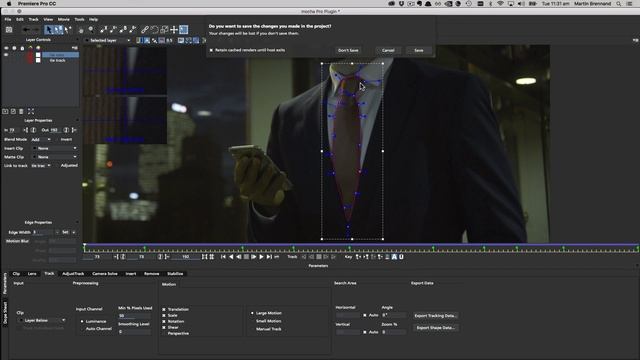
Task: Toggle Scale motion checkbox
Action: [164, 316]
